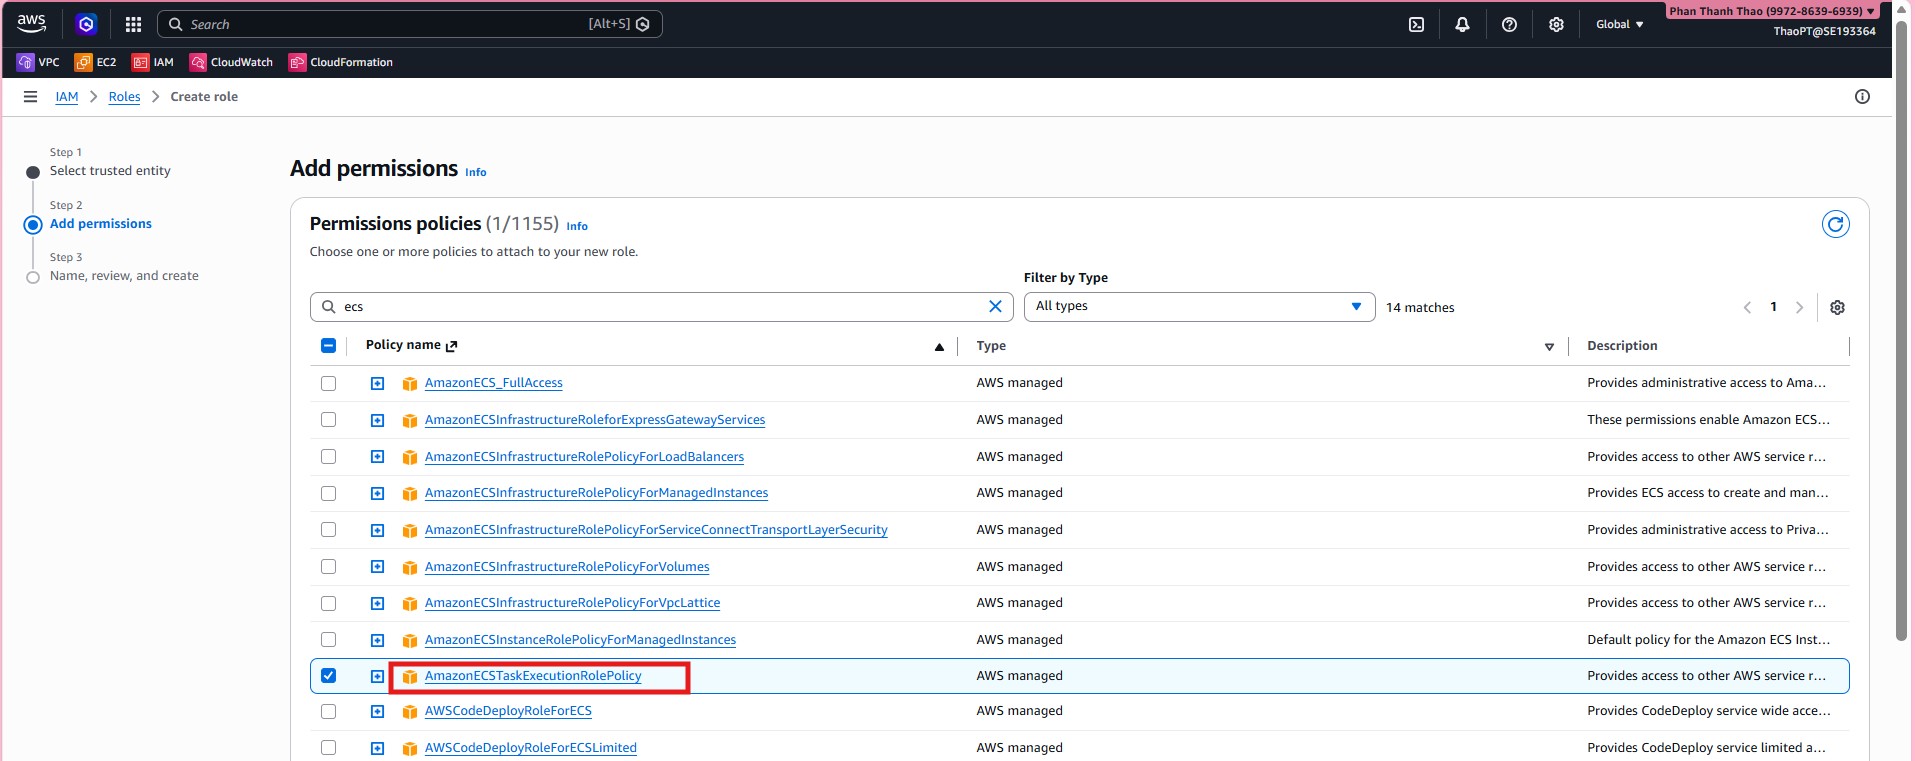Open the CloudShell terminal icon

click(x=1416, y=25)
